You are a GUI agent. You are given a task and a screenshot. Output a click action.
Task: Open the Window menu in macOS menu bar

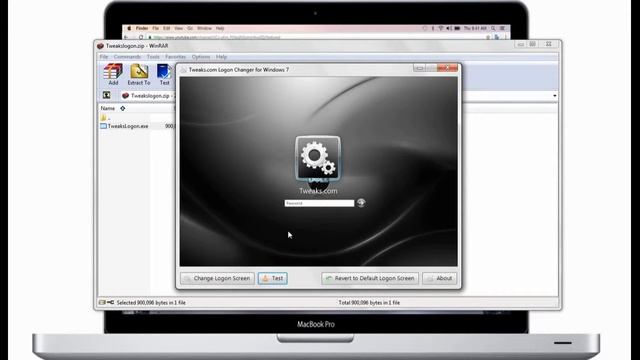204,28
